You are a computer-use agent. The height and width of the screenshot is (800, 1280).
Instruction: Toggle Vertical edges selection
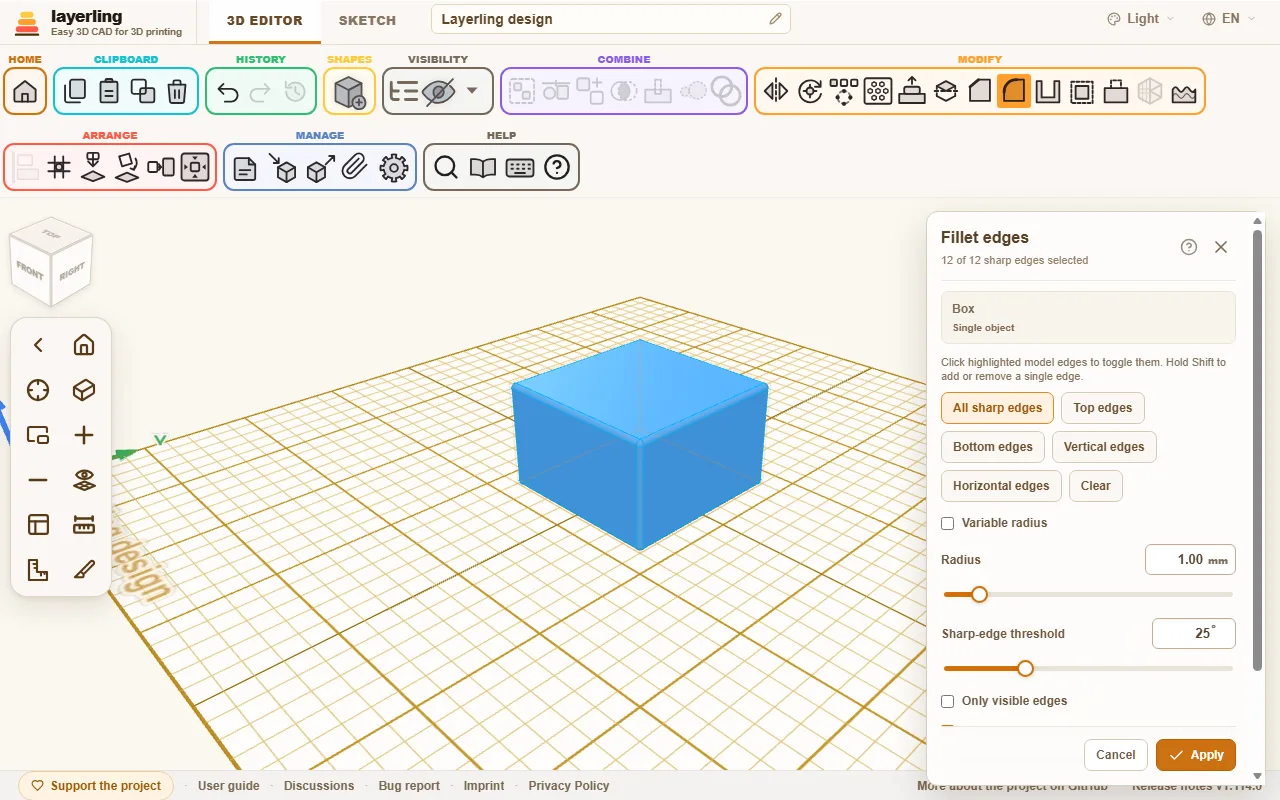1104,447
